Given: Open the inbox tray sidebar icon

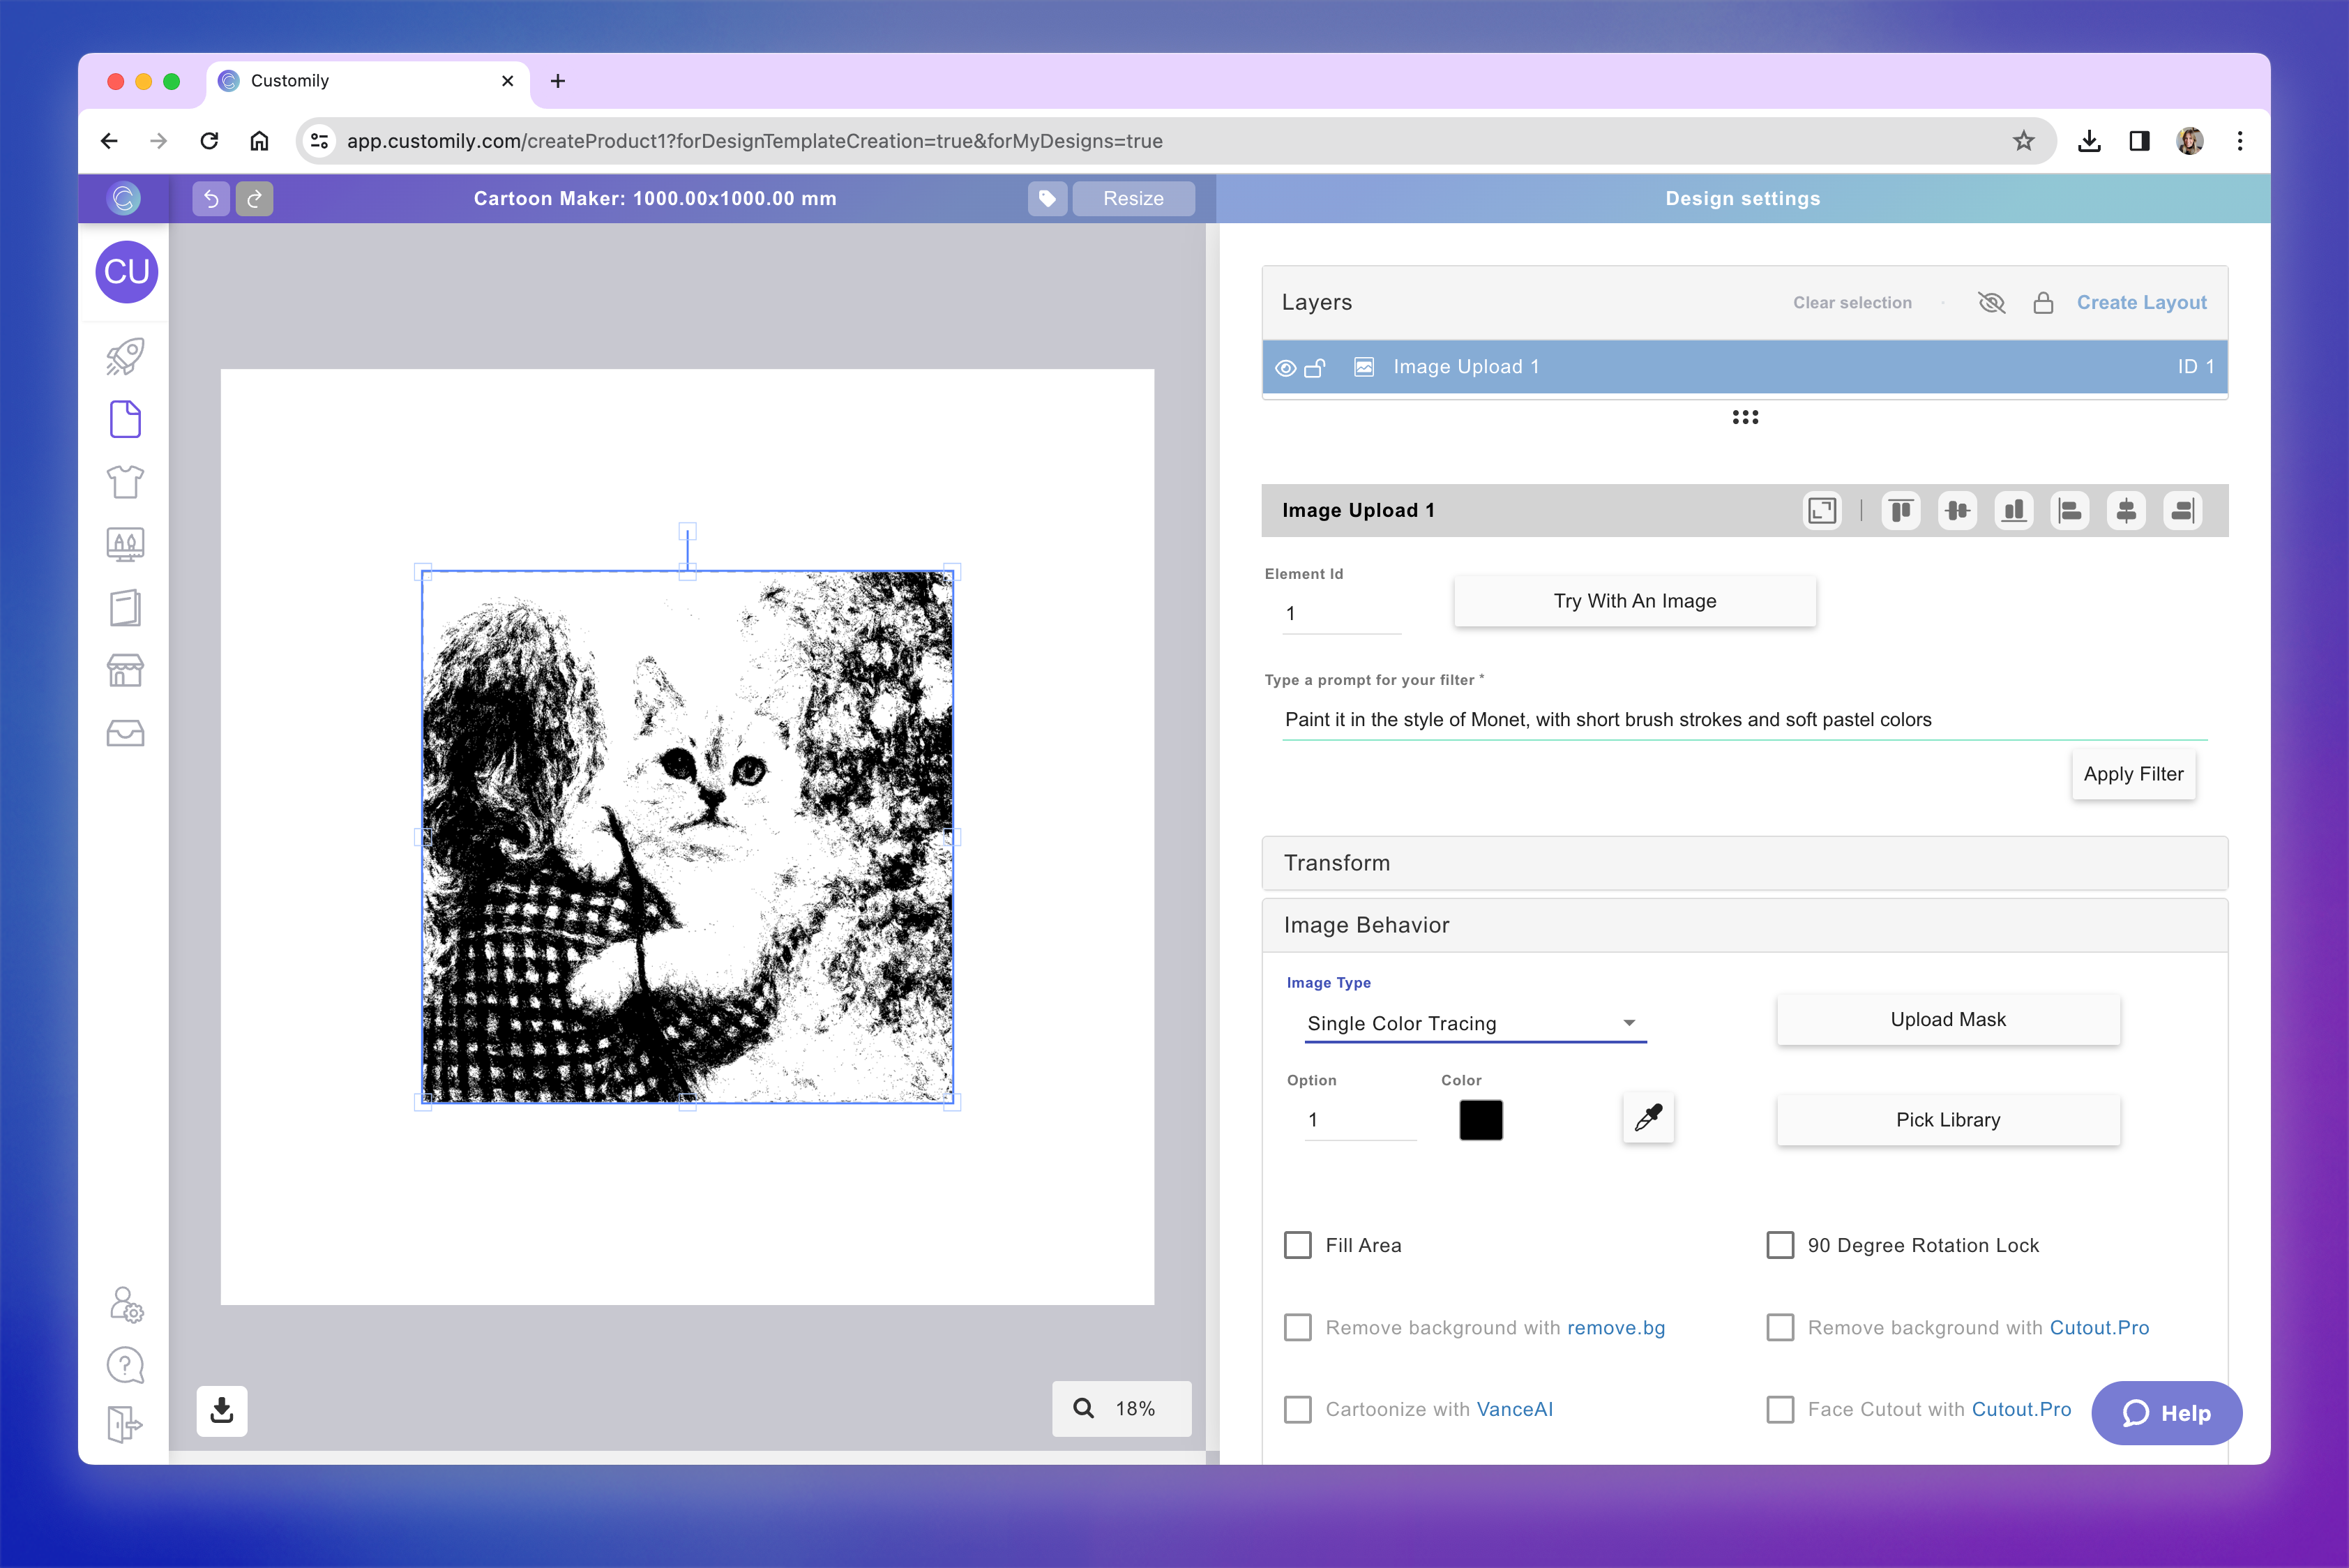Looking at the screenshot, I should coord(125,733).
